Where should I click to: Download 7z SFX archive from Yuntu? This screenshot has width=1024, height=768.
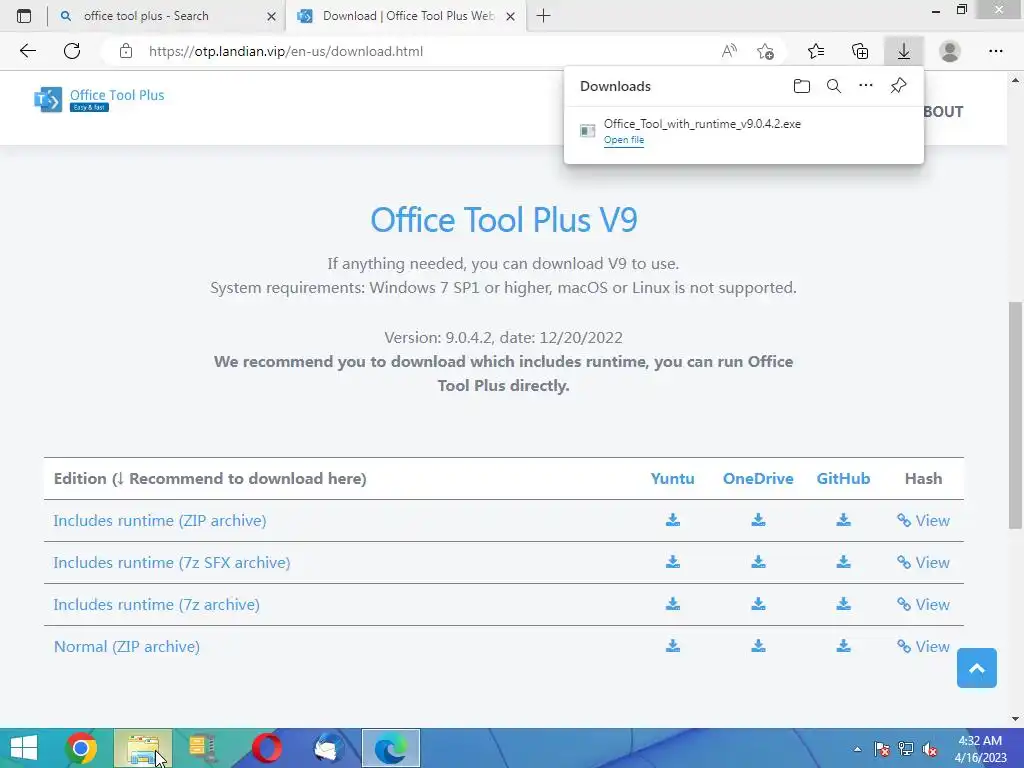point(673,562)
